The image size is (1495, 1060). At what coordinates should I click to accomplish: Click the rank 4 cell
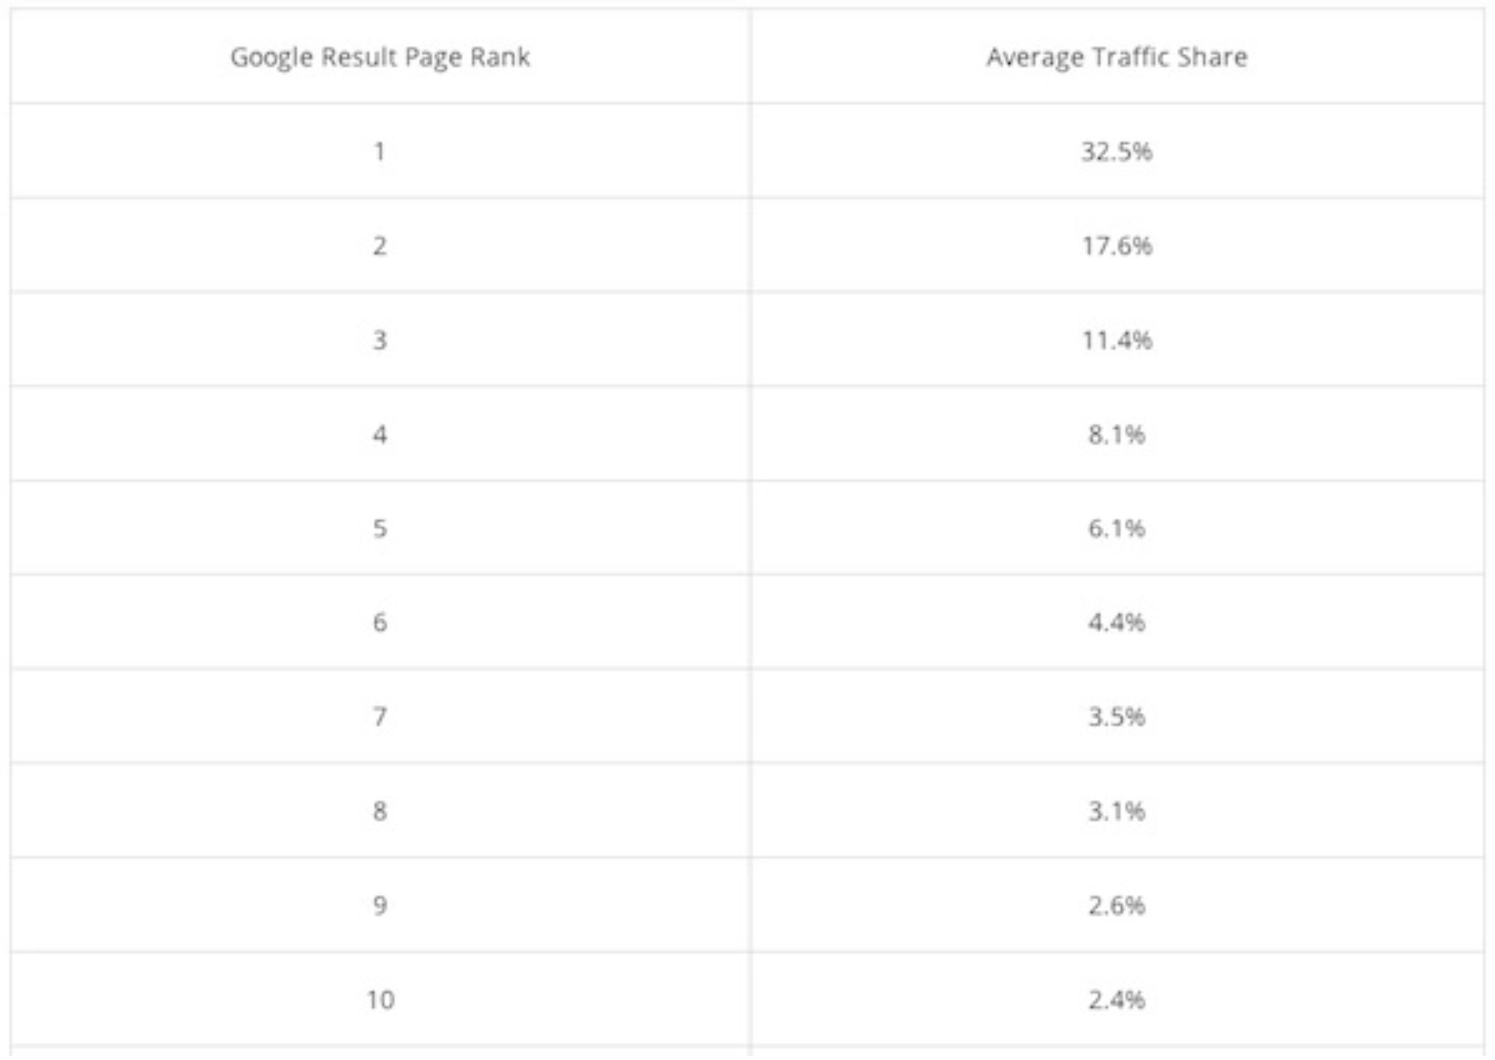point(380,434)
